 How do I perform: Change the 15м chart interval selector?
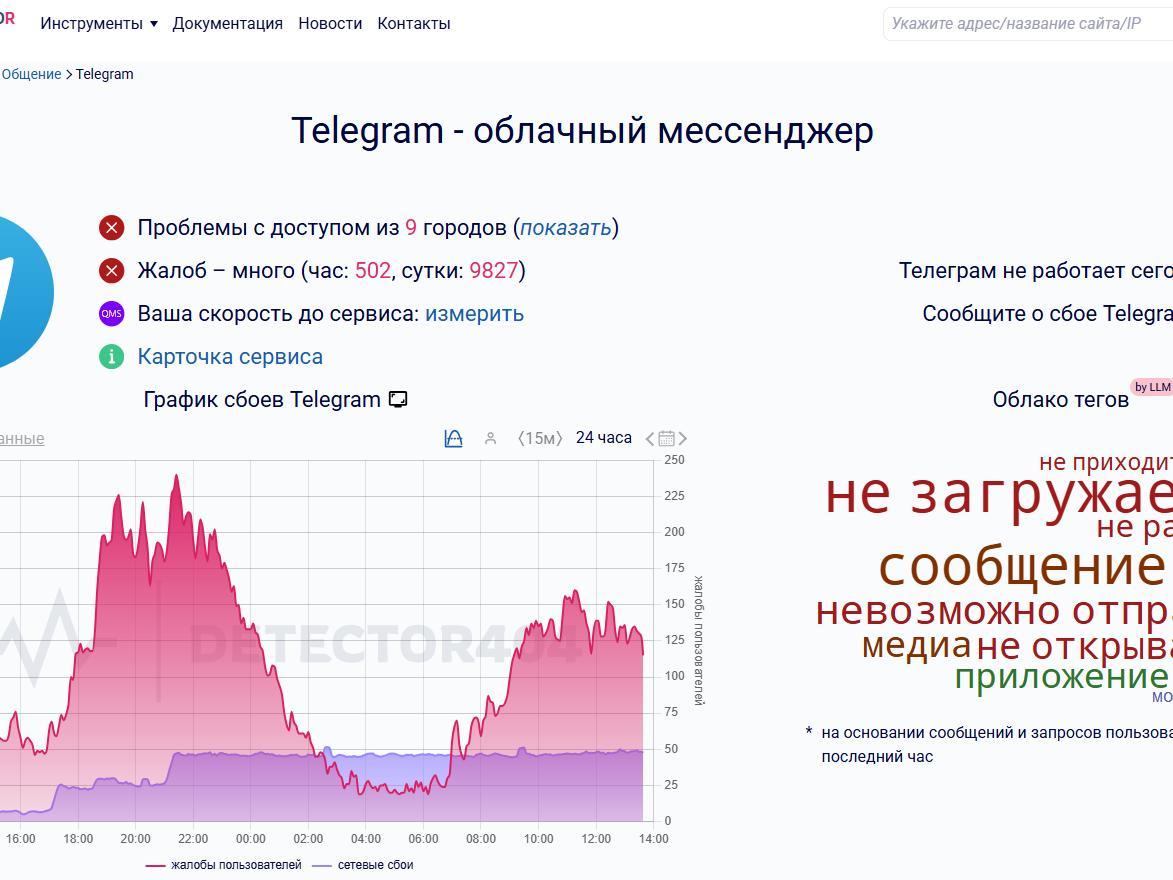[540, 439]
